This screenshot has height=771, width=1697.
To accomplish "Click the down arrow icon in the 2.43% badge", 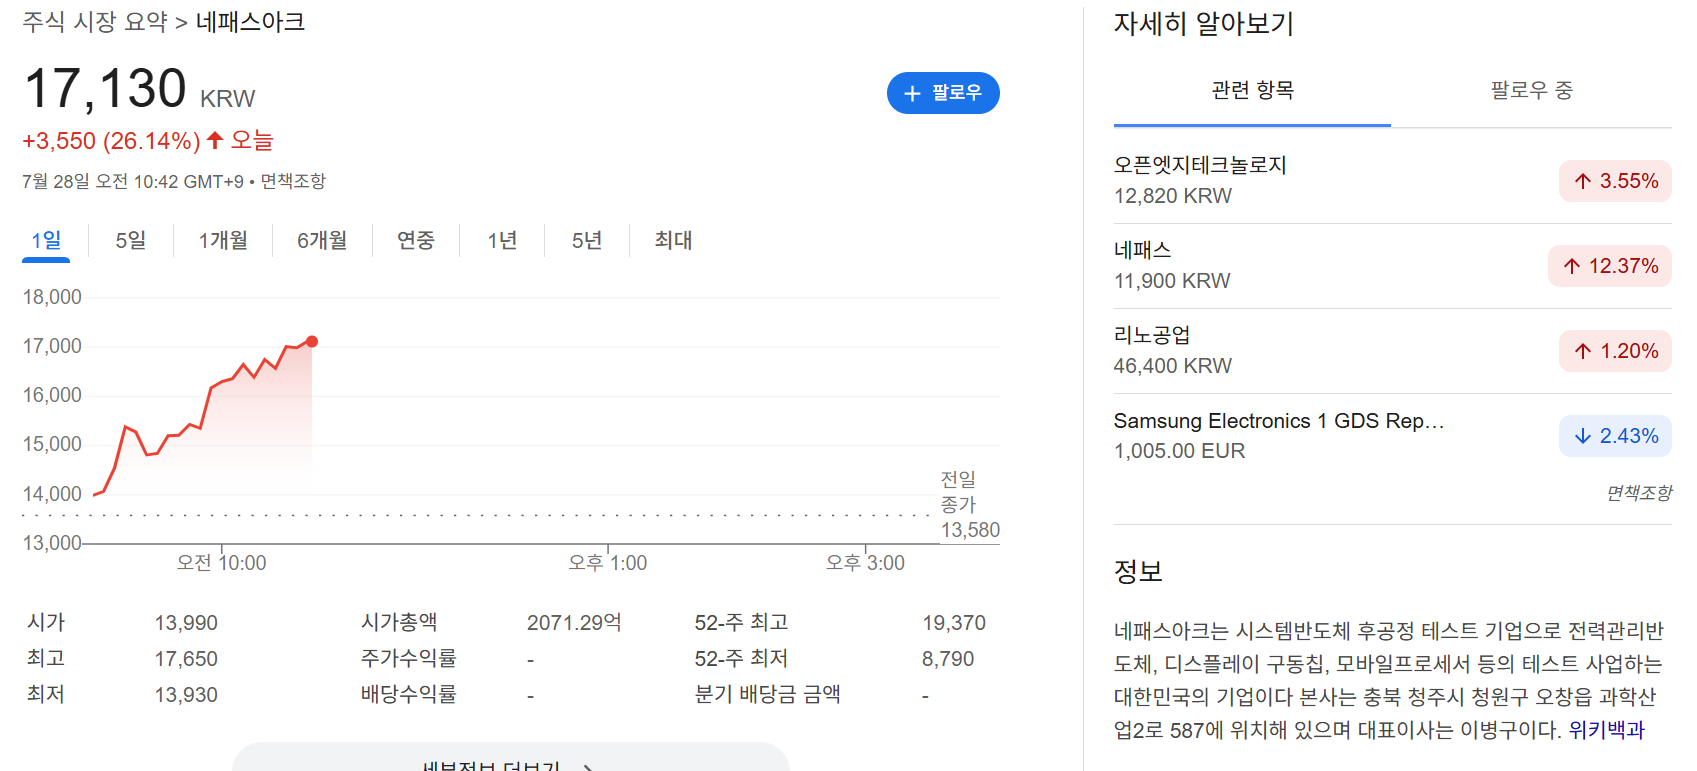I will (1583, 436).
